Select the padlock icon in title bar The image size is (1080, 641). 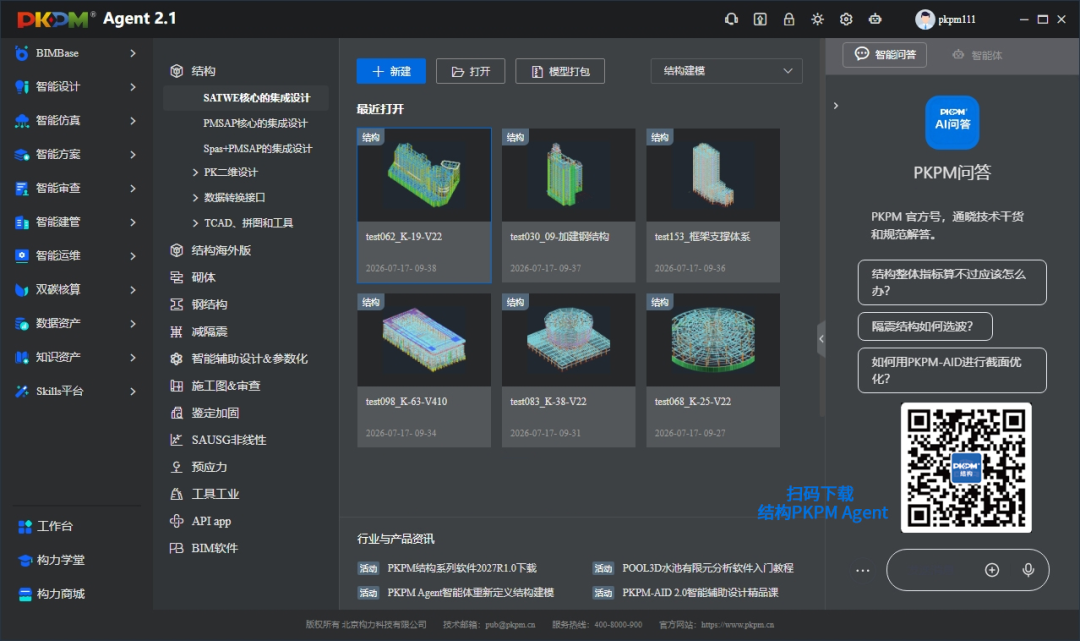789,19
